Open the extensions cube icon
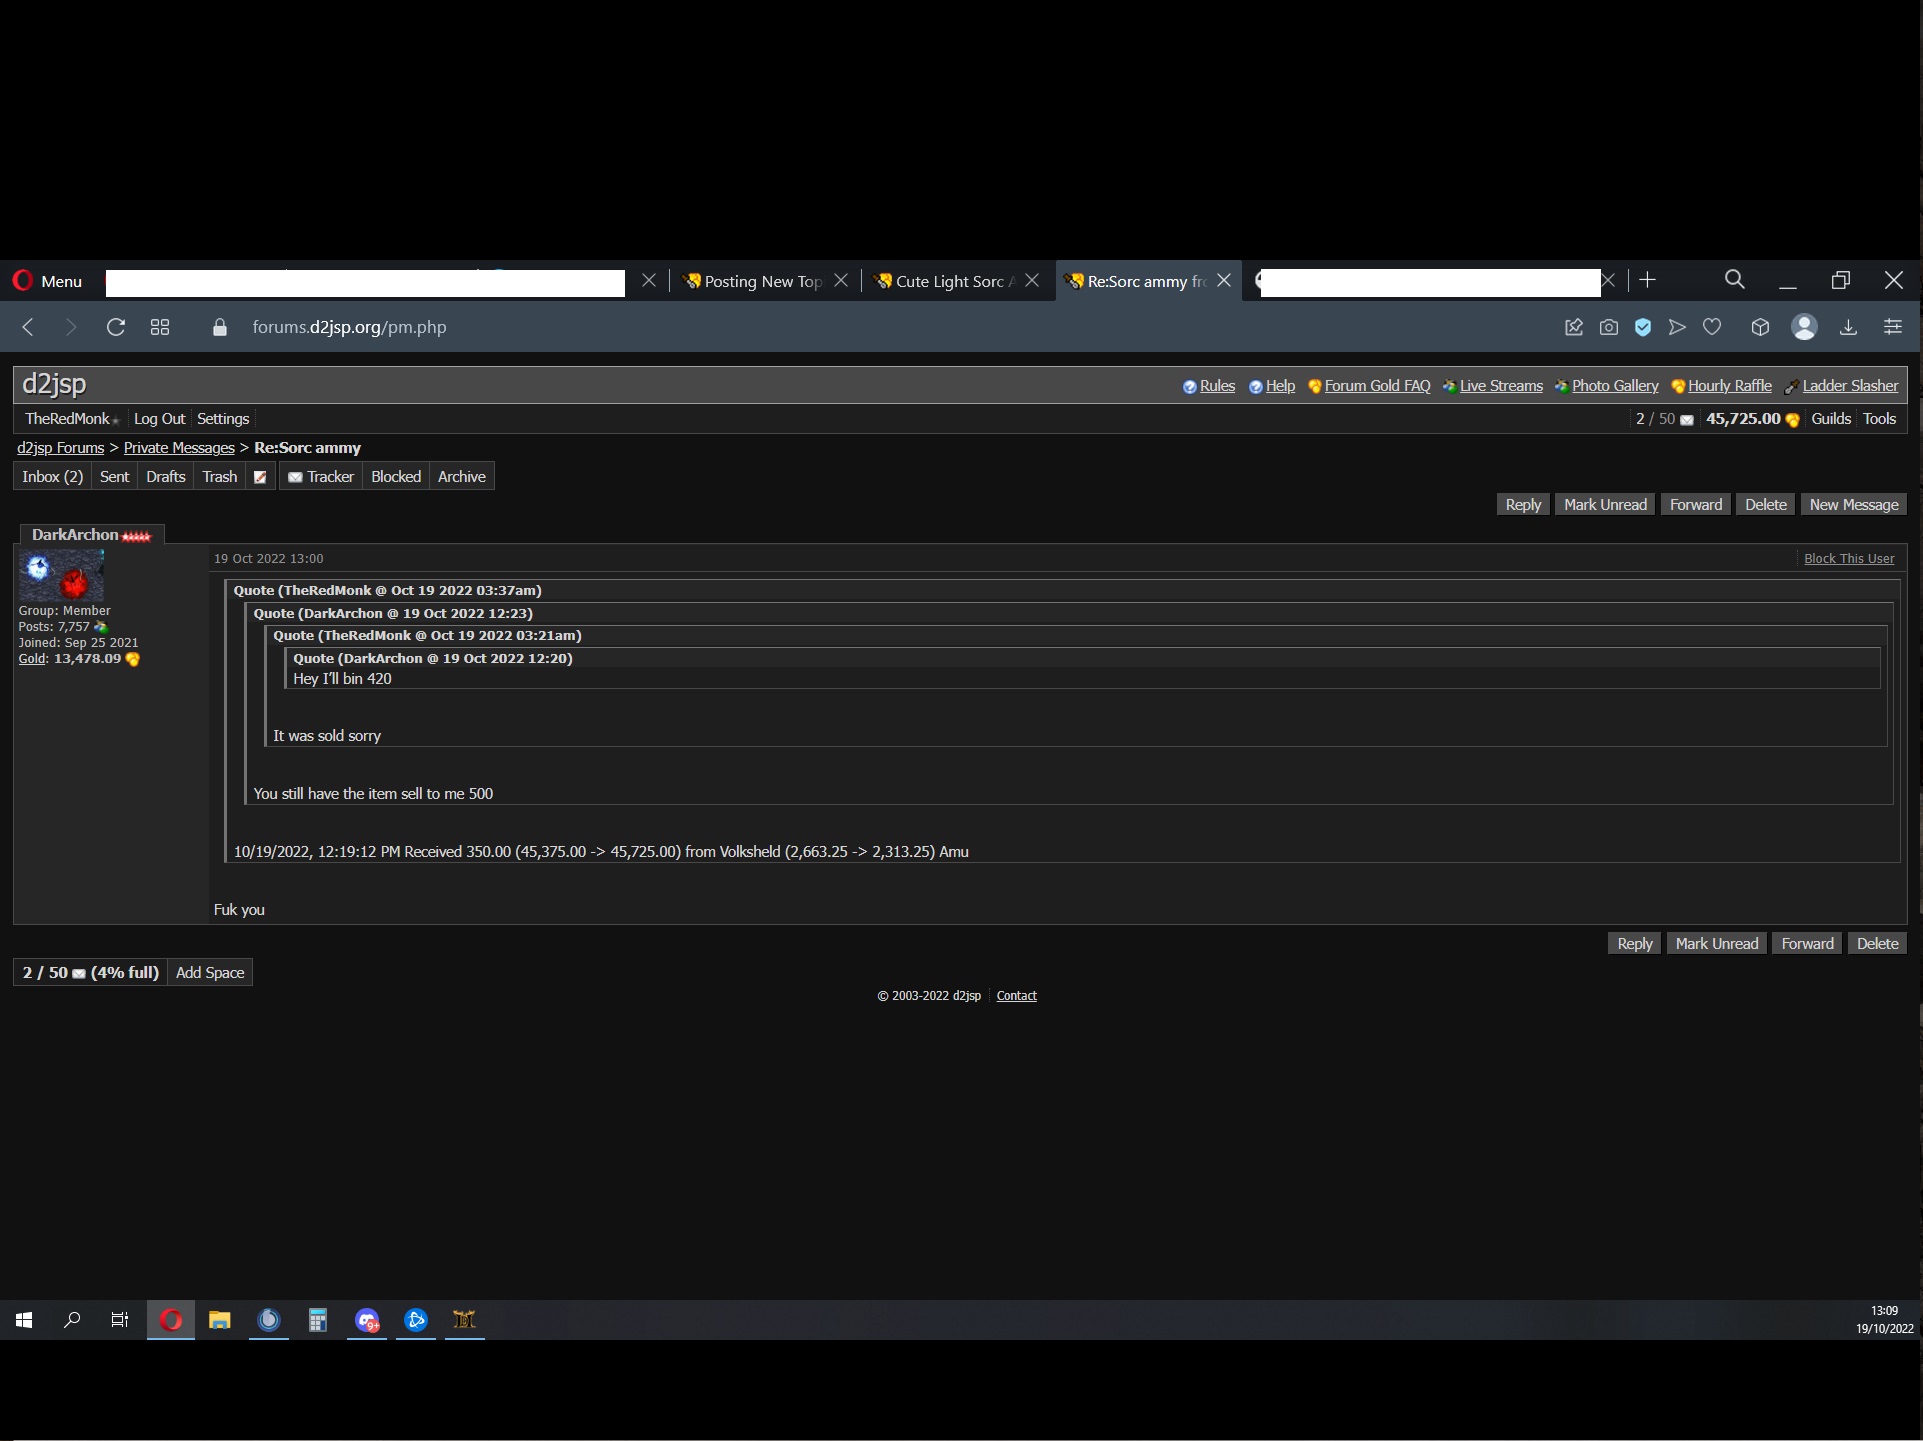 (x=1761, y=327)
